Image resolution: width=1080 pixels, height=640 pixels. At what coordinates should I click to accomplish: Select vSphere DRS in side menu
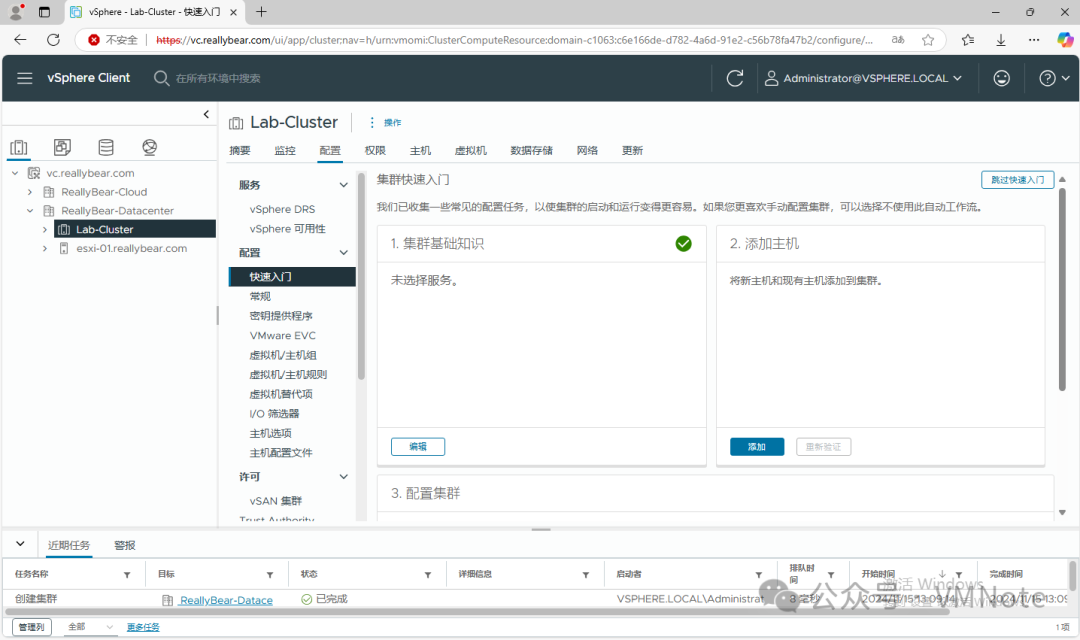pyautogui.click(x=282, y=209)
